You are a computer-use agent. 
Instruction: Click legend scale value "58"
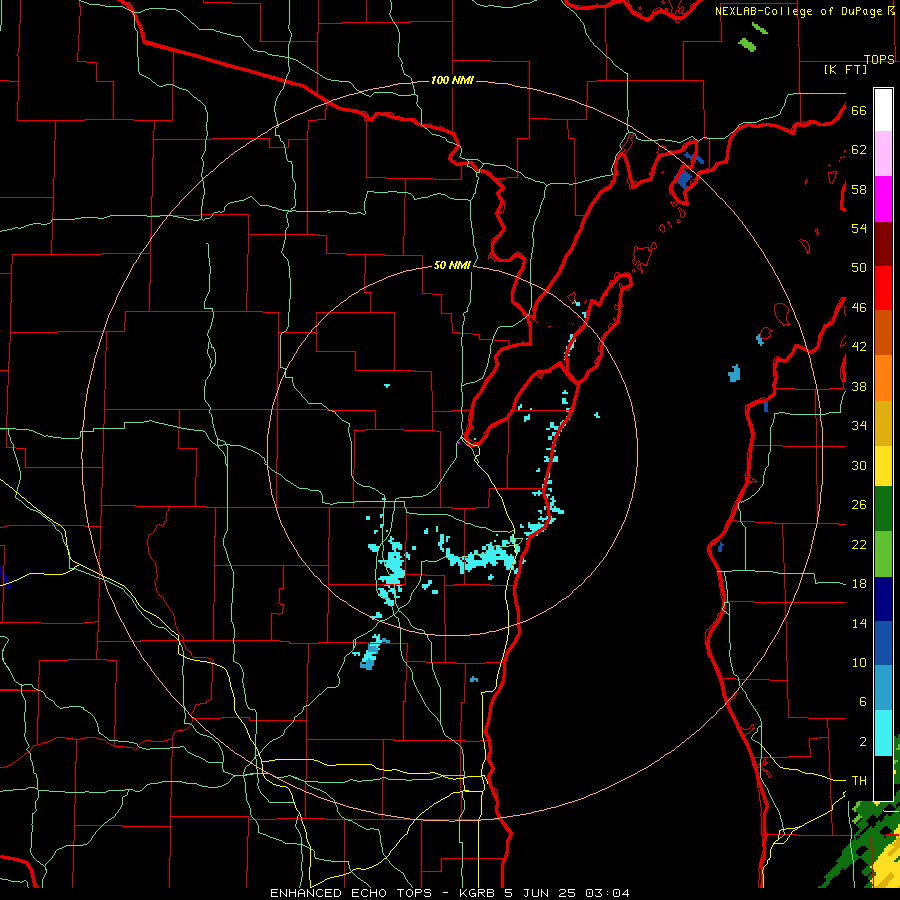click(x=859, y=189)
